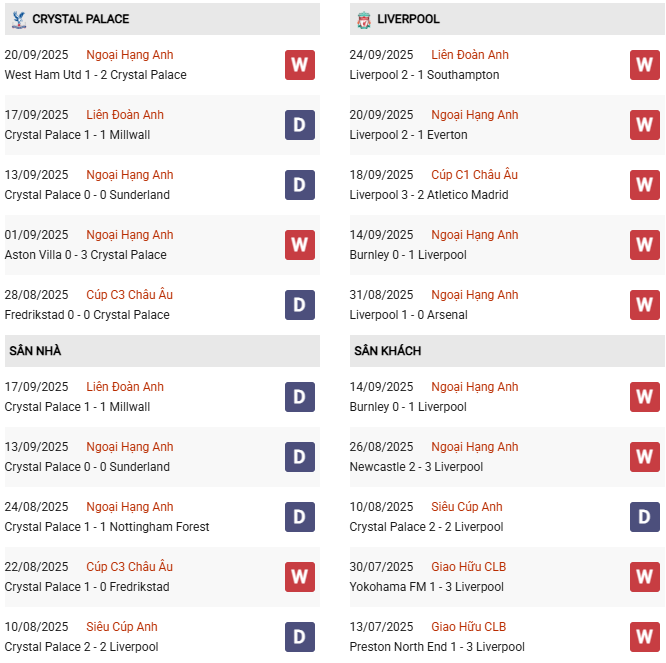Viewport: 666px width, 663px height.
Task: Click the Liverpool club crest icon
Action: coord(362,19)
